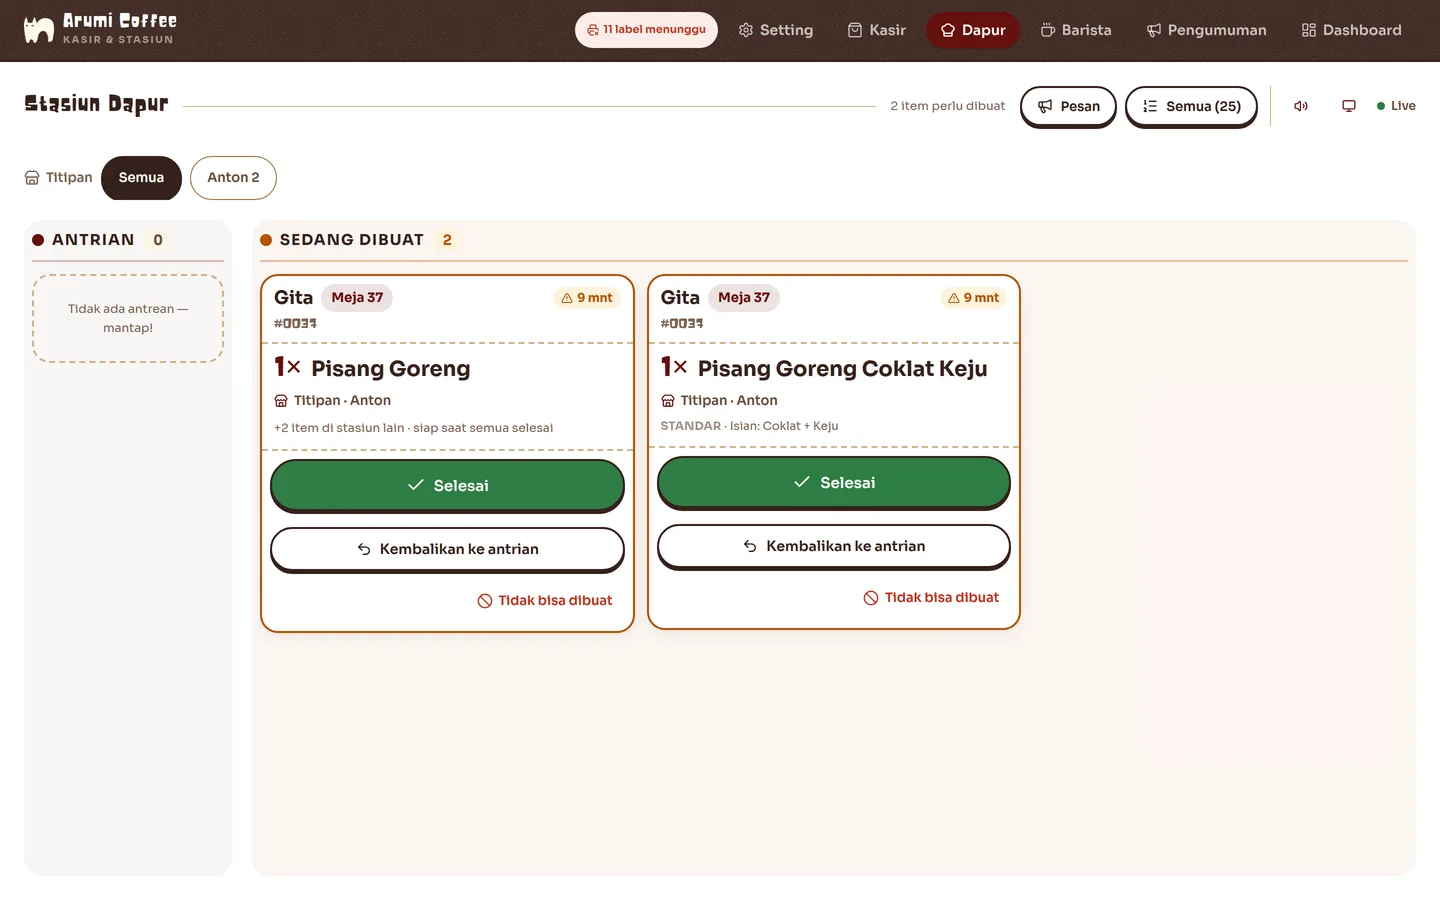Click the Arumi Coffee logo icon
1440x900 pixels.
click(x=39, y=30)
